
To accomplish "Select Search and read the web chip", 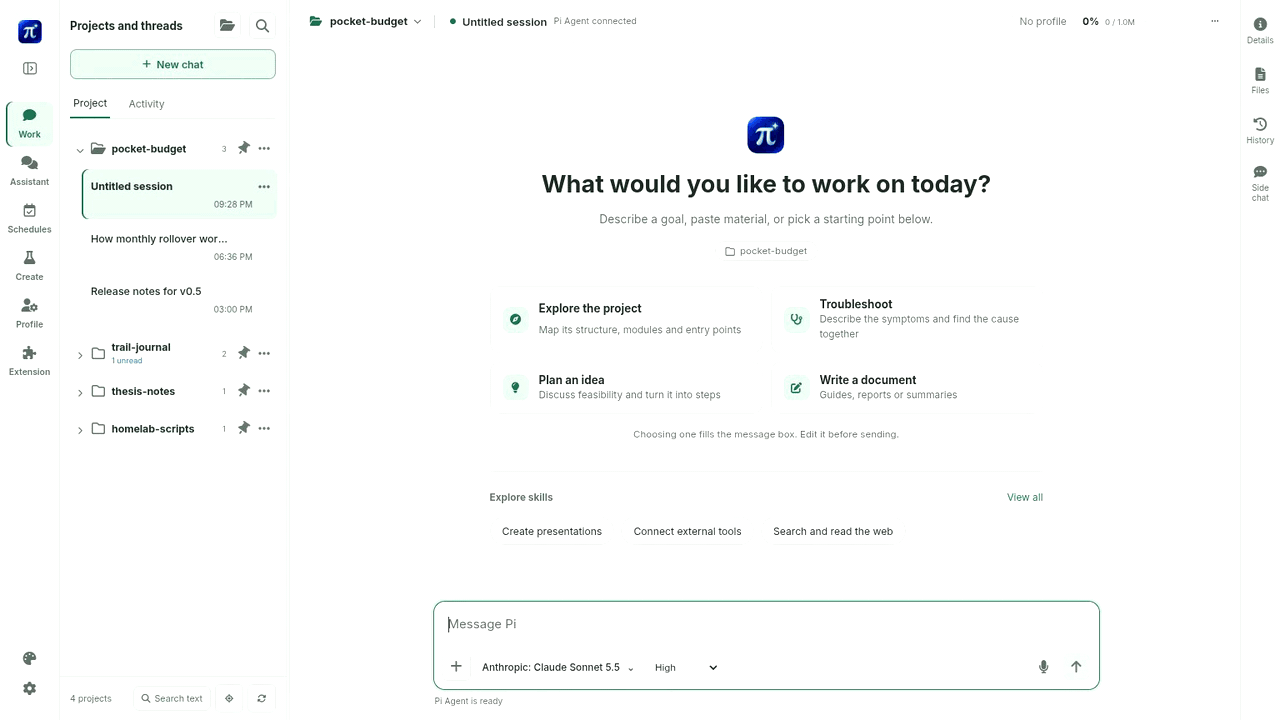I will pos(833,531).
